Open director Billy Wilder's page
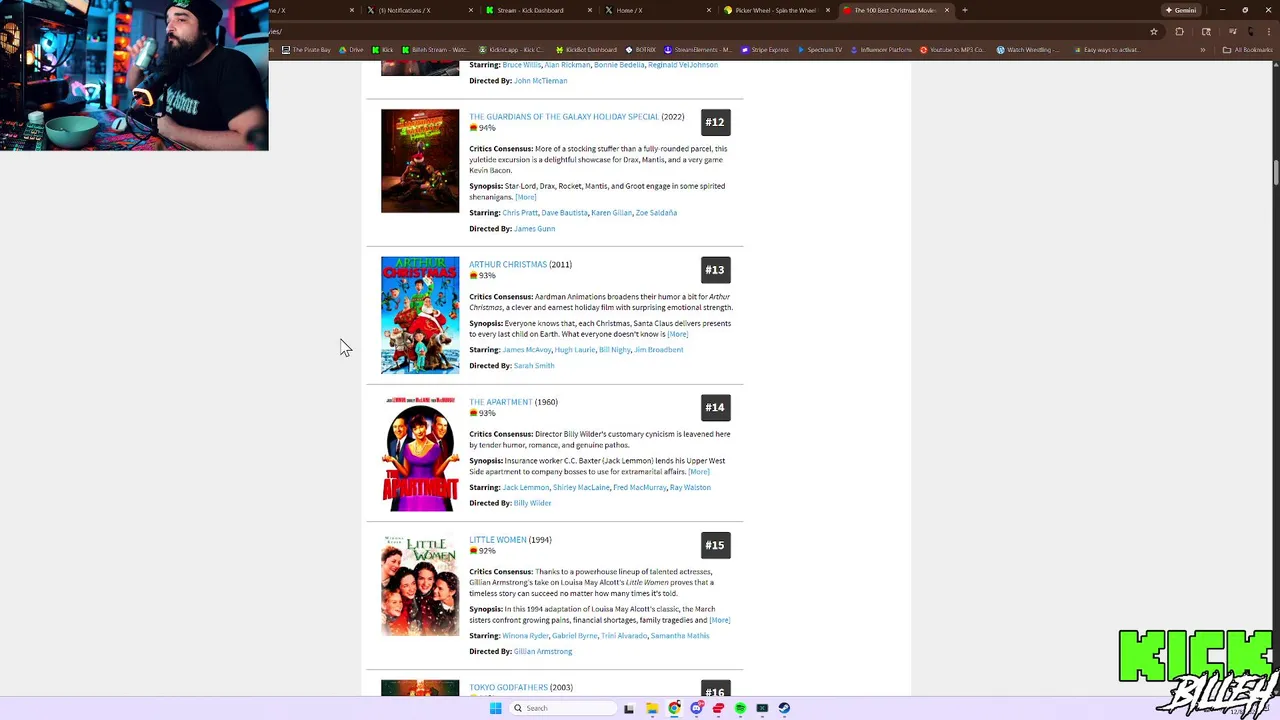 pos(532,504)
